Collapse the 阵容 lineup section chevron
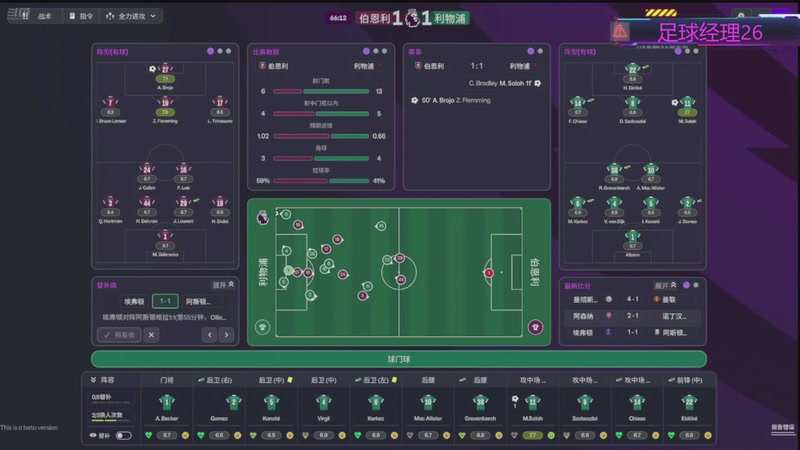This screenshot has height=450, width=800. click(x=93, y=380)
